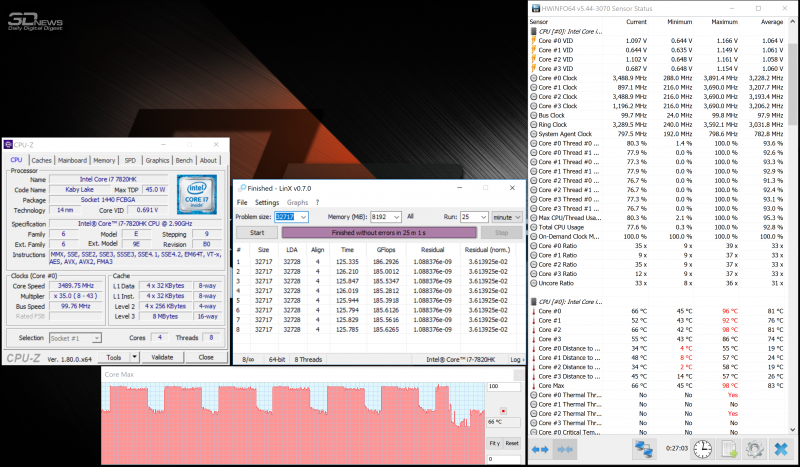Screen dimensions: 800x467
Task: Click the icon beside Core #0 Thermal Throttling
Action: tap(534, 395)
